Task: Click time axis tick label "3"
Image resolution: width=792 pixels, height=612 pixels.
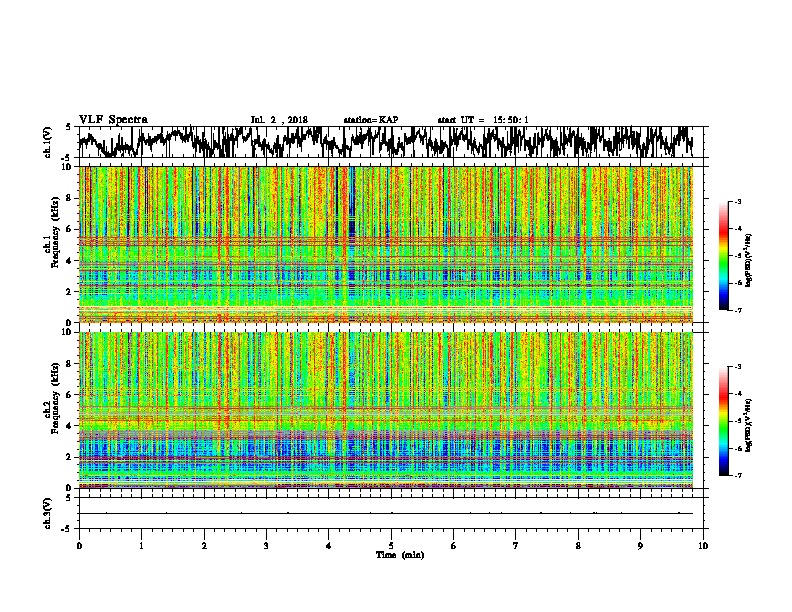Action: [x=266, y=546]
